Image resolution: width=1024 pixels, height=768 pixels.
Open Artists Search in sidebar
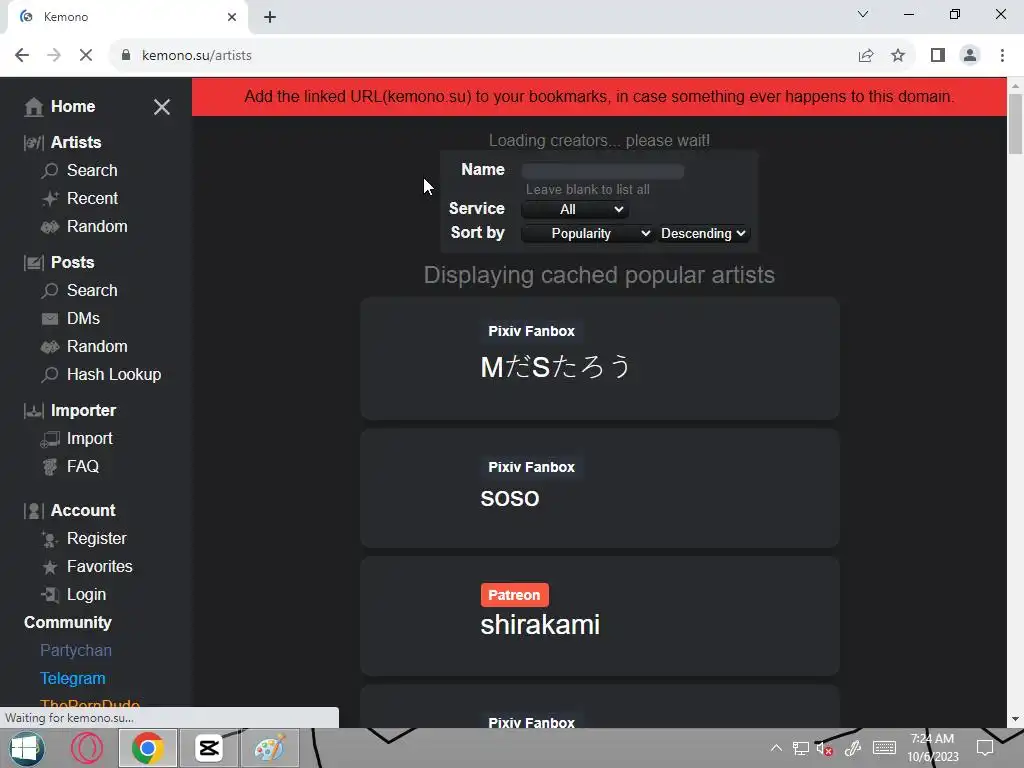point(92,170)
